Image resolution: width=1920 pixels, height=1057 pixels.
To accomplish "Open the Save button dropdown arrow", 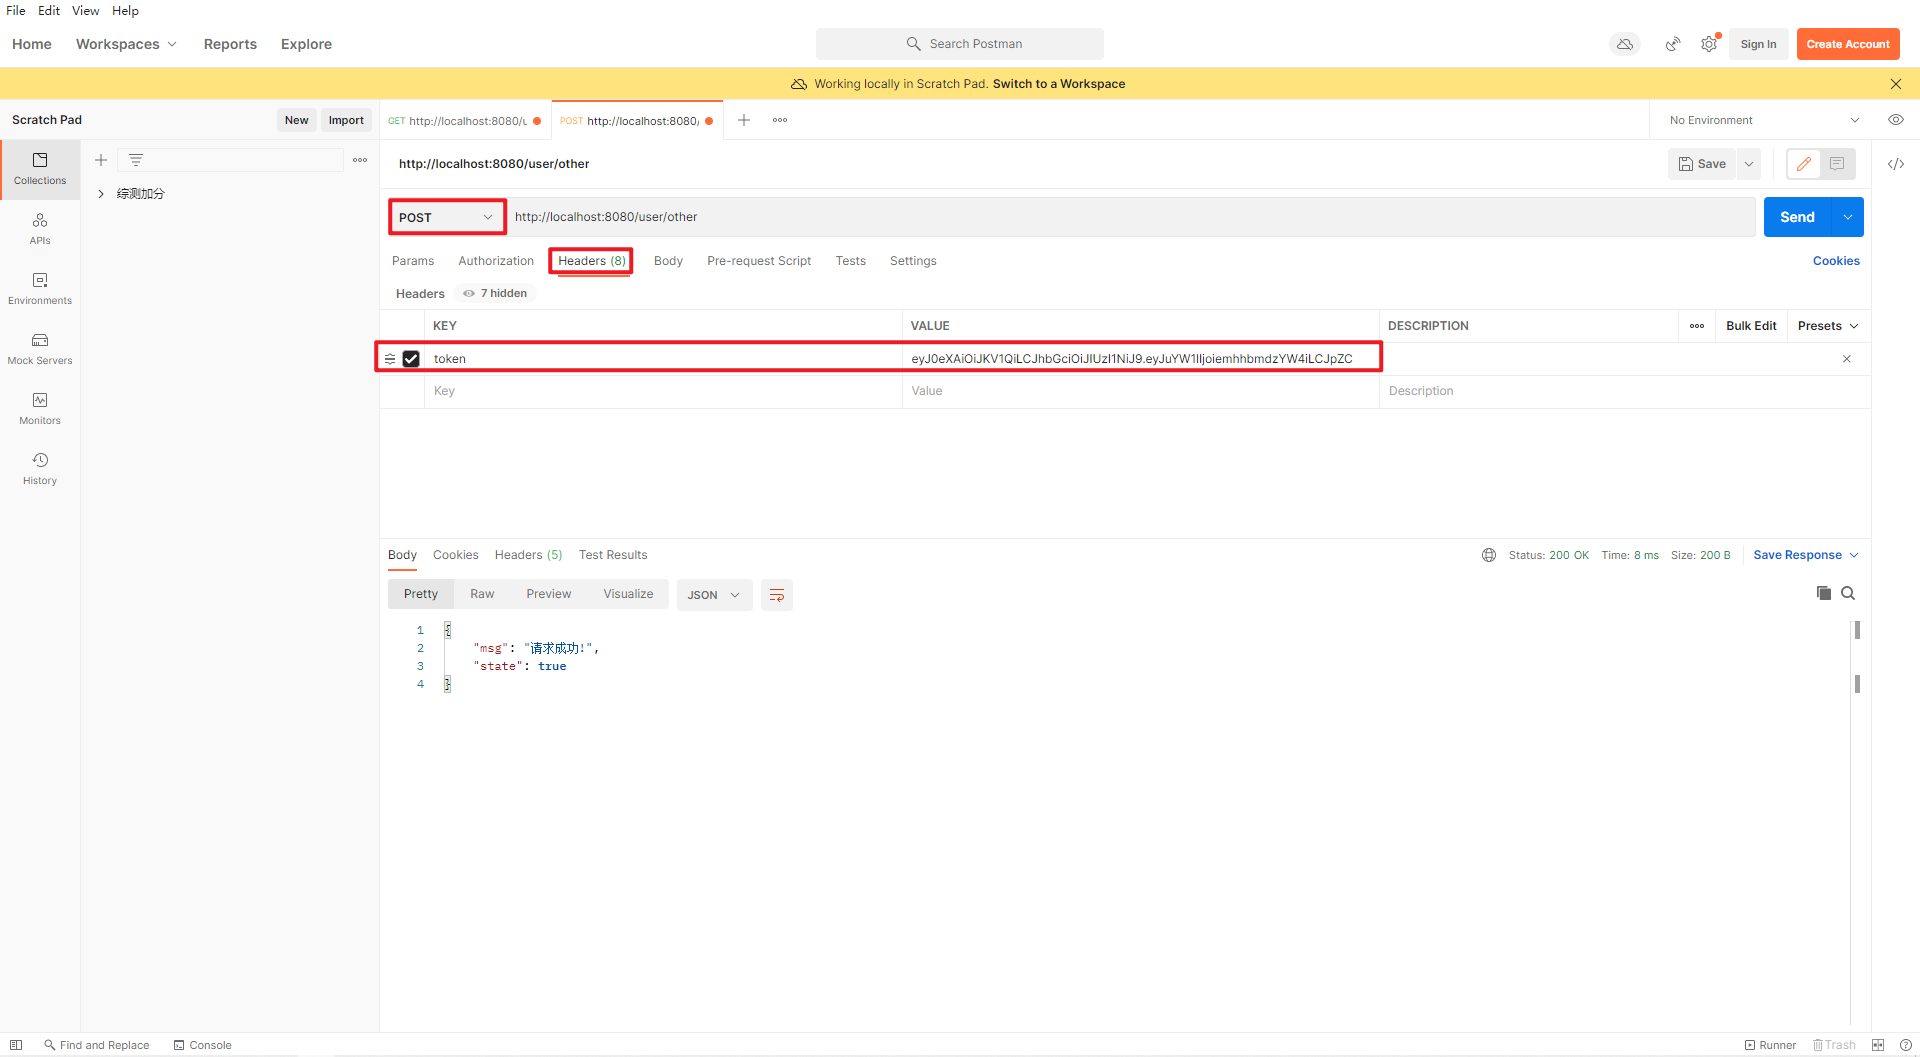I will (x=1749, y=164).
